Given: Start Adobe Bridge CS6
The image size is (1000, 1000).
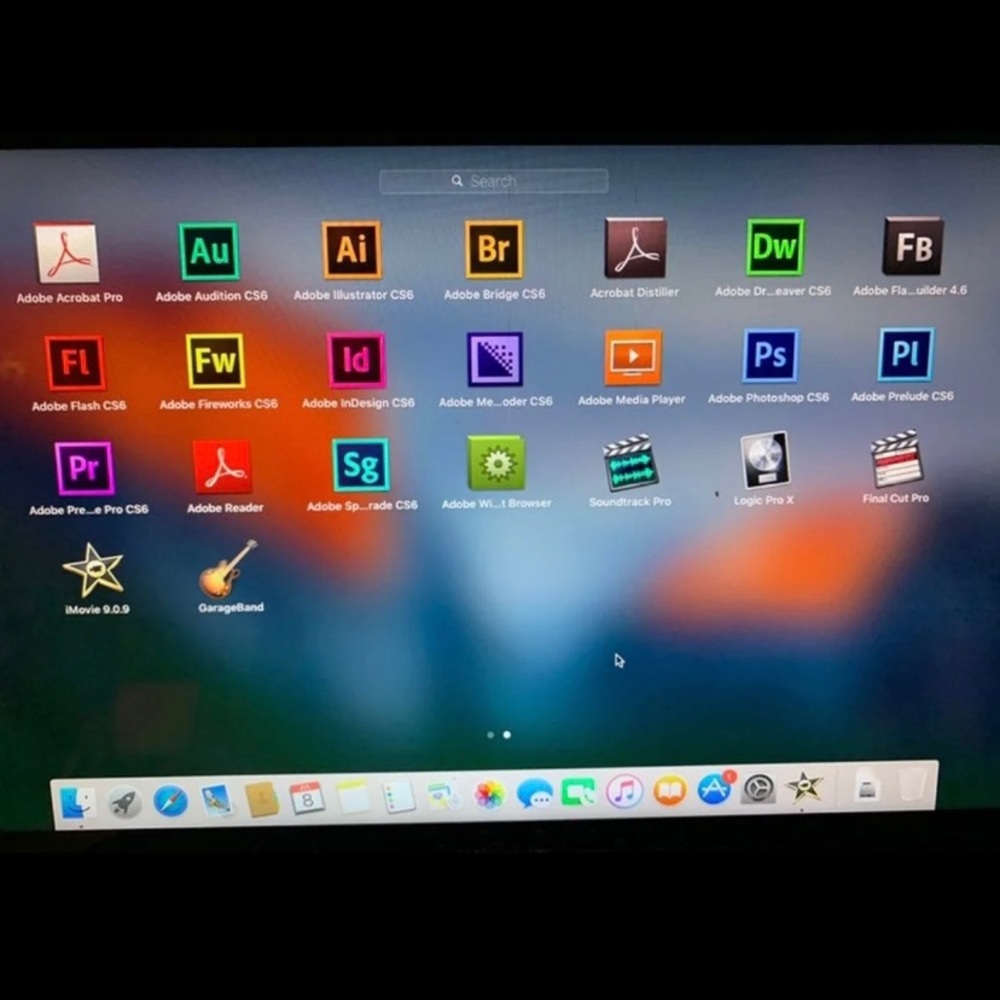Looking at the screenshot, I should click(494, 249).
